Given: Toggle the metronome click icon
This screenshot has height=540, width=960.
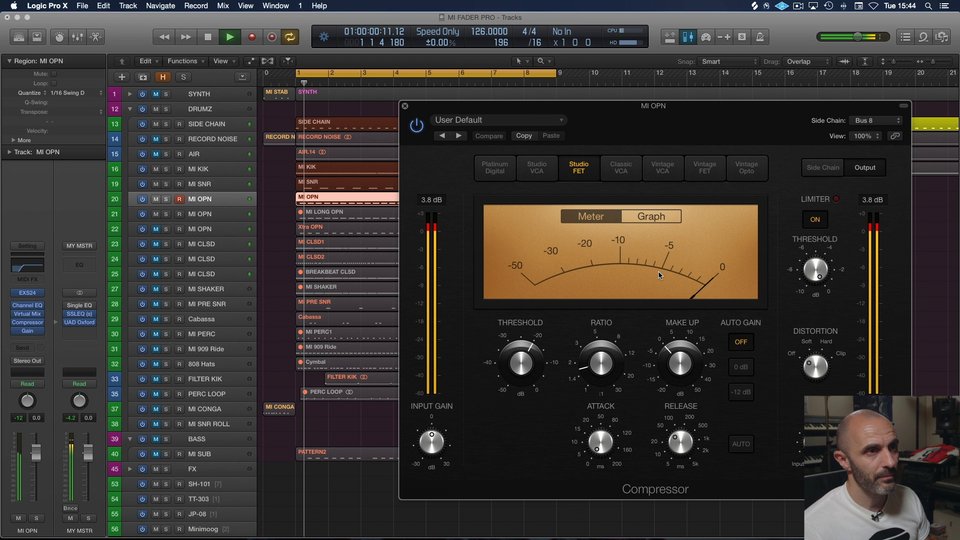Looking at the screenshot, I should coord(760,37).
